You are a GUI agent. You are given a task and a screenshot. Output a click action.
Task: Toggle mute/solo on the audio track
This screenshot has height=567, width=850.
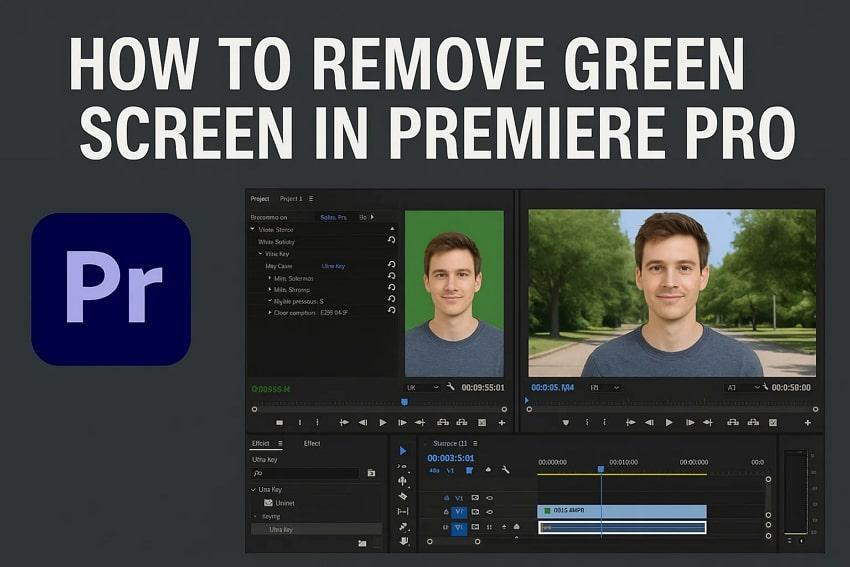[489, 527]
